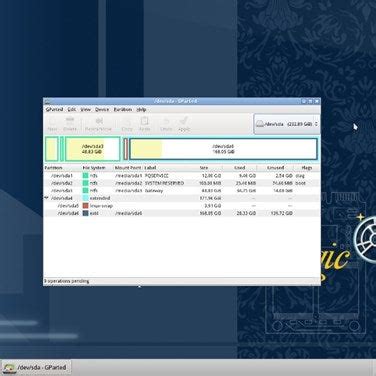Click the hard disk icon in device selector
This screenshot has width=376, height=376.
260,124
